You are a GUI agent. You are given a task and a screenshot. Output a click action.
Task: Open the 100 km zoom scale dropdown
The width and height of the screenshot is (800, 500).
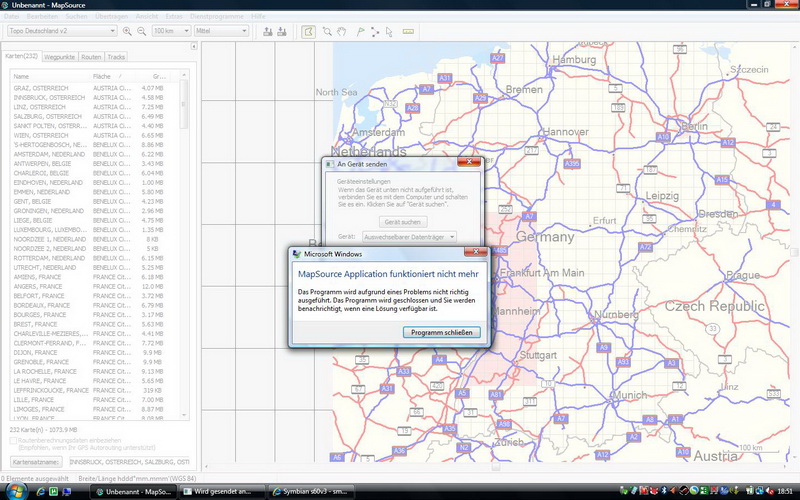click(171, 31)
